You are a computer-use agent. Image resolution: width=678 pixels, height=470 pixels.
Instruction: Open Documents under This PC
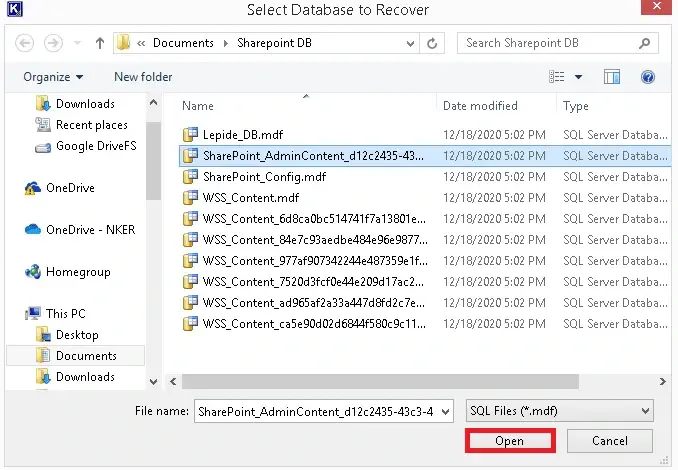point(76,356)
